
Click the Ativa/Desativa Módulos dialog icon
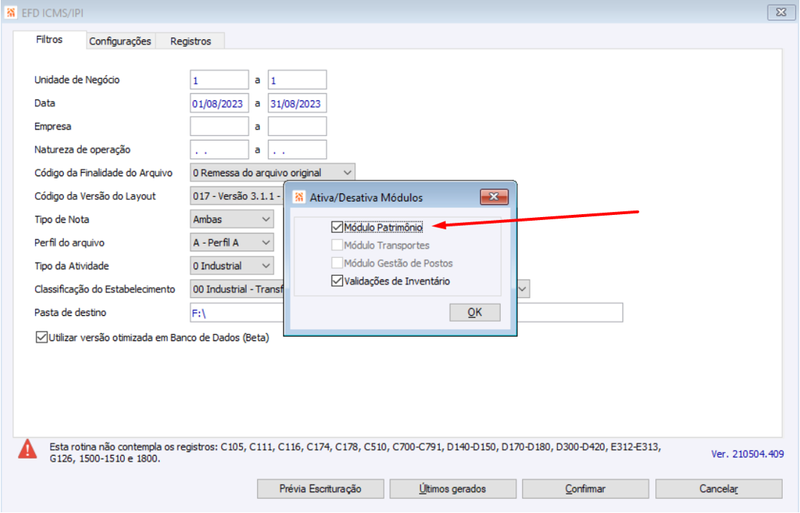(299, 197)
